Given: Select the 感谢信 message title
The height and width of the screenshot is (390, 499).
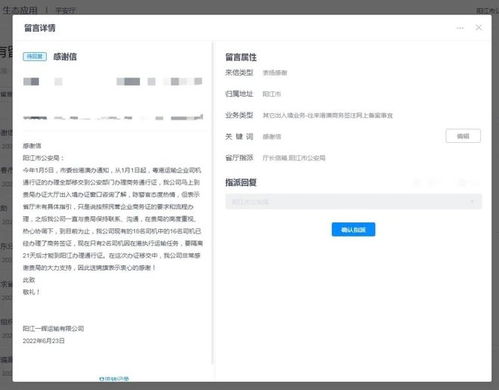Looking at the screenshot, I should click(x=65, y=57).
